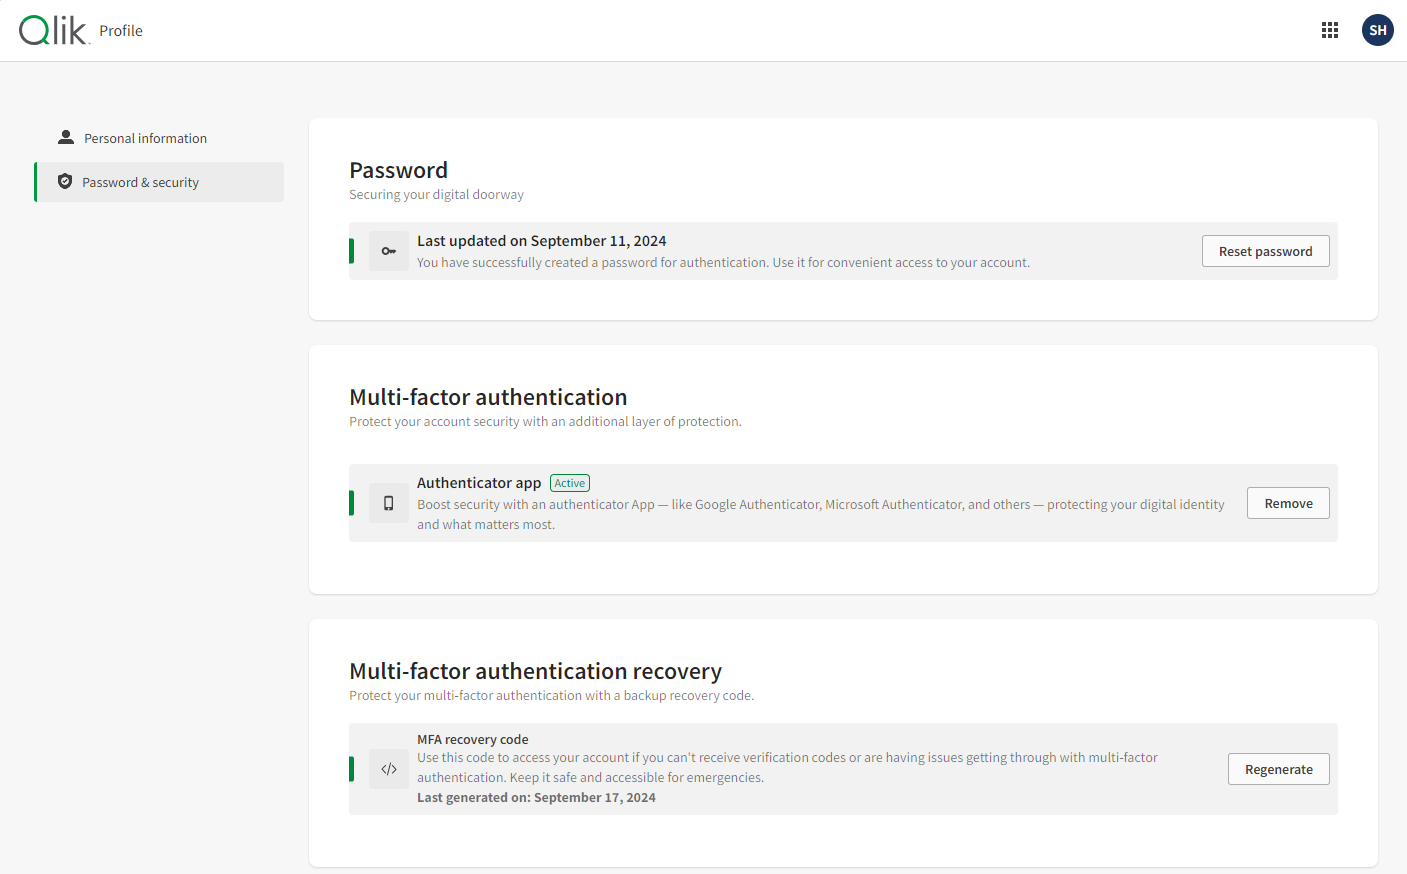
Task: Click the shield icon beside Password & security
Action: pos(65,181)
